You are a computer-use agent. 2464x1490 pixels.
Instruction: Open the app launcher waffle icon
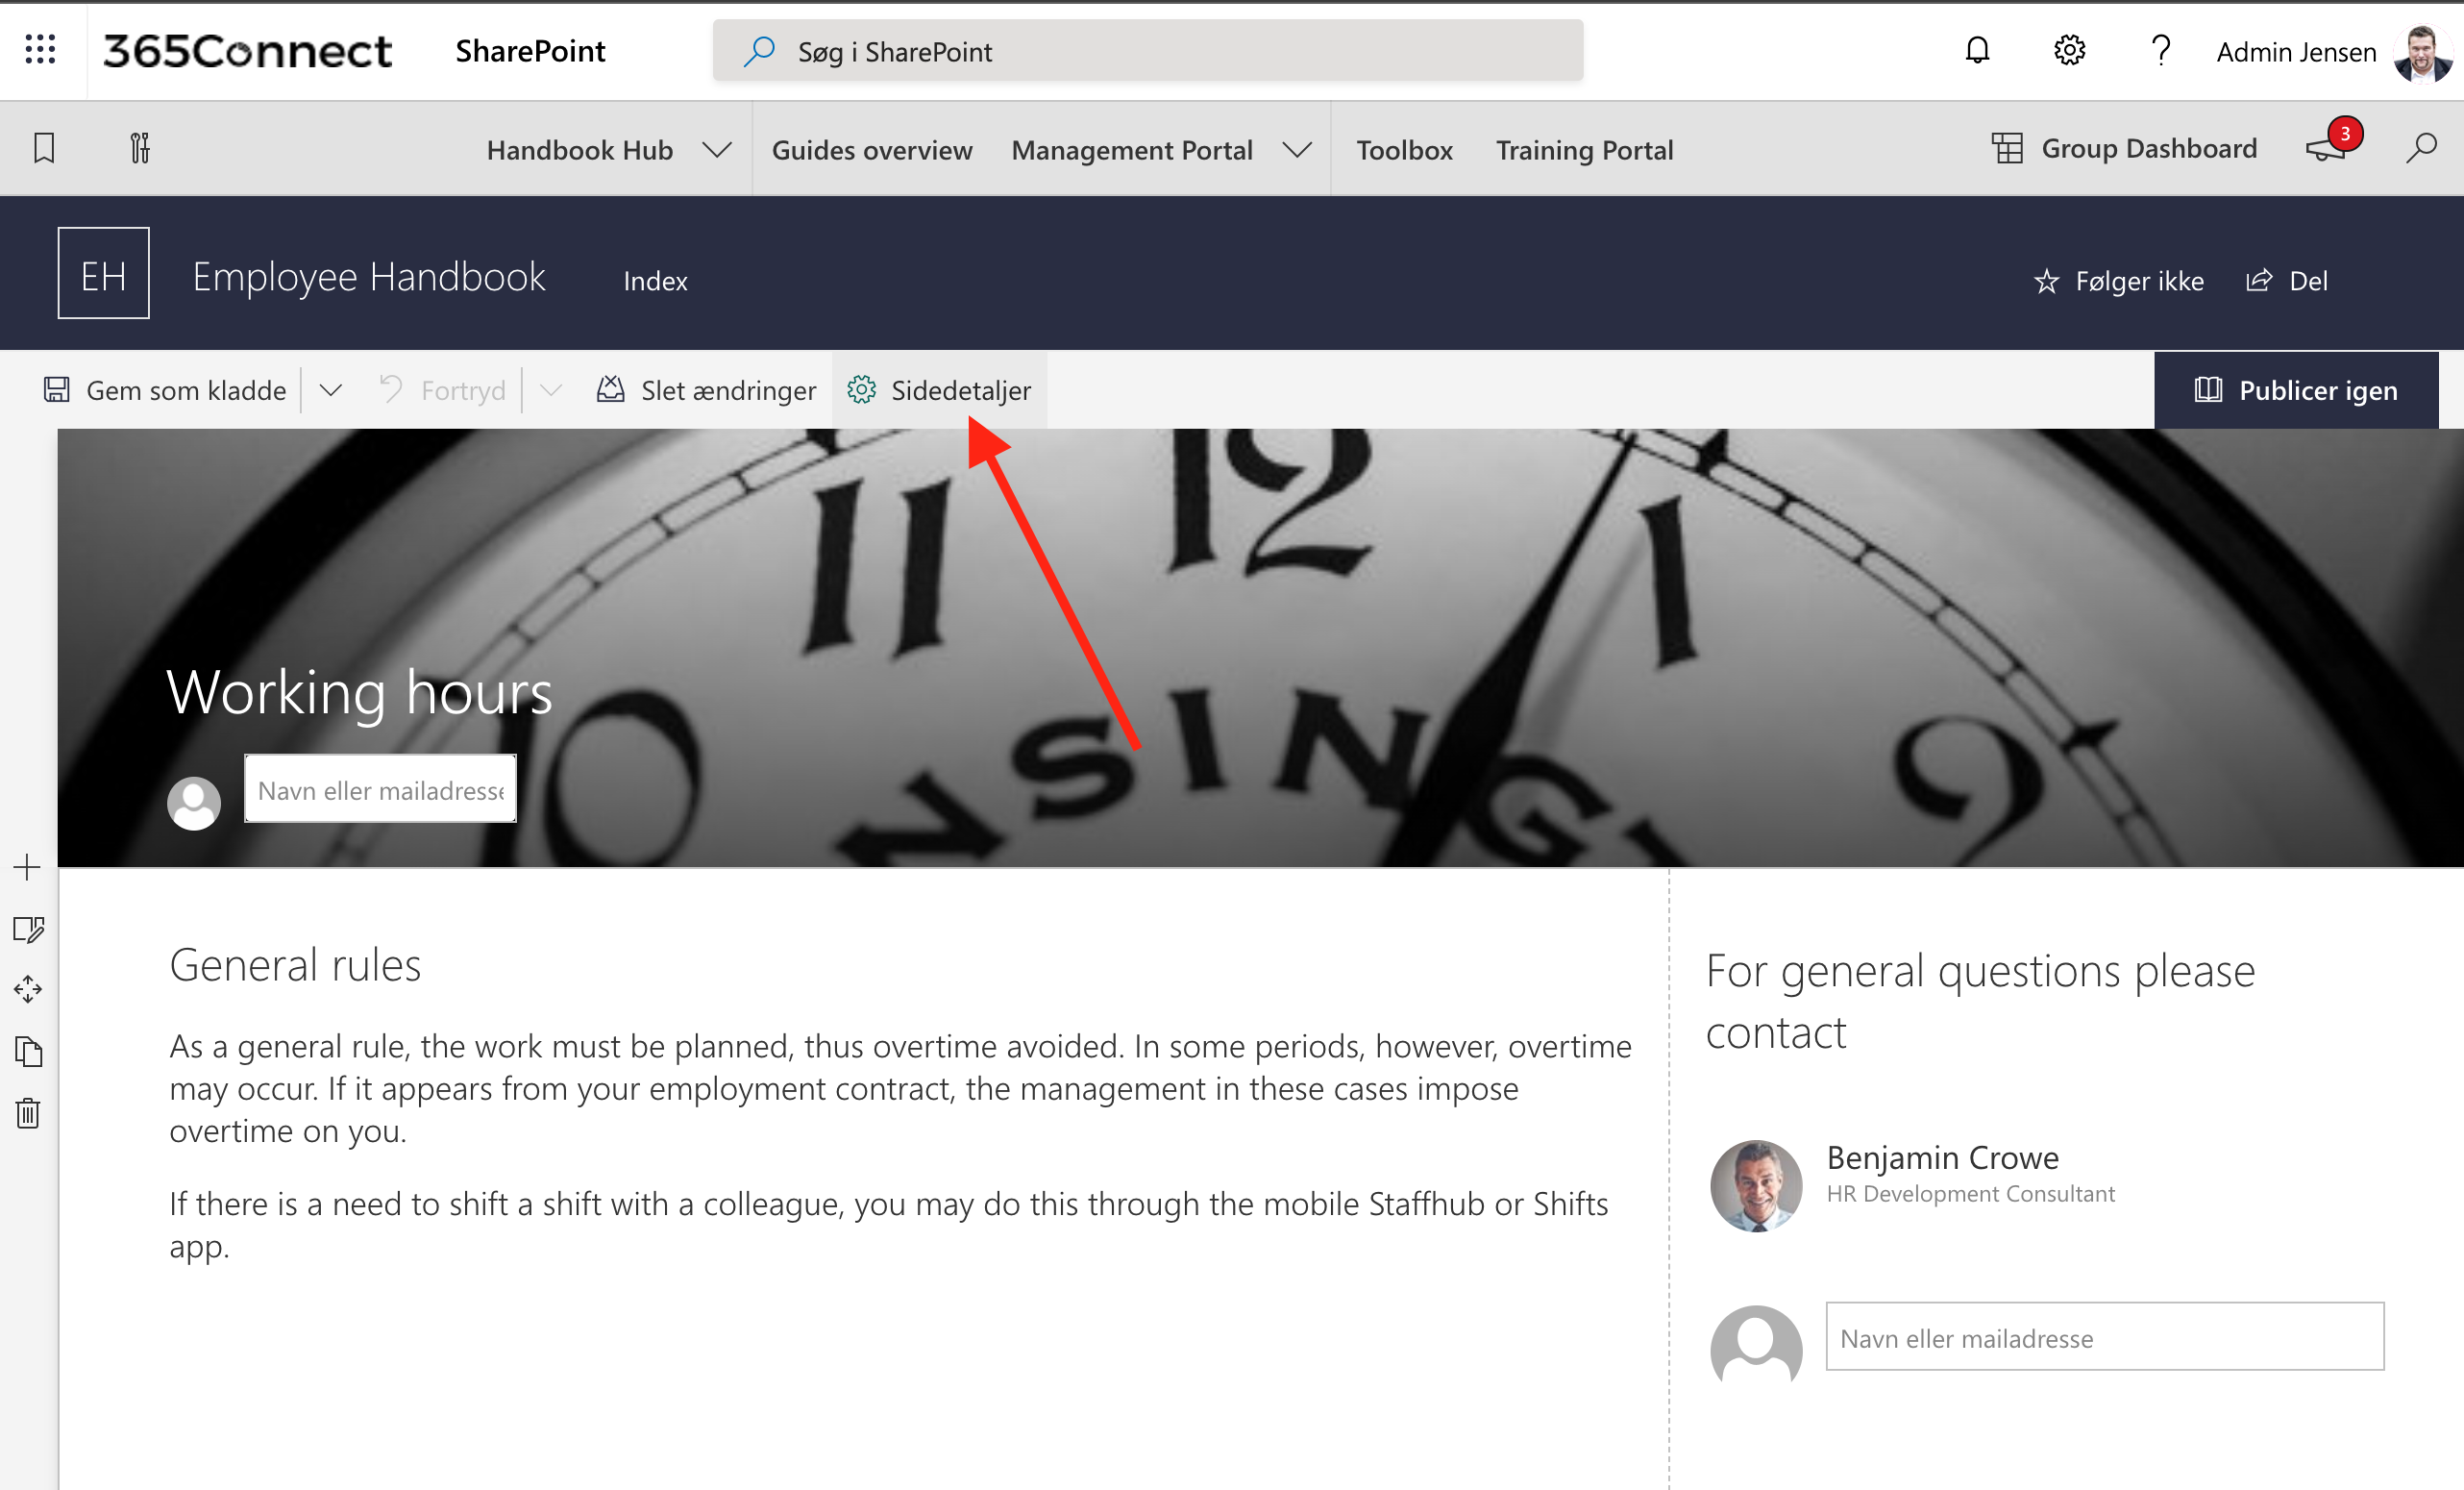click(x=40, y=49)
